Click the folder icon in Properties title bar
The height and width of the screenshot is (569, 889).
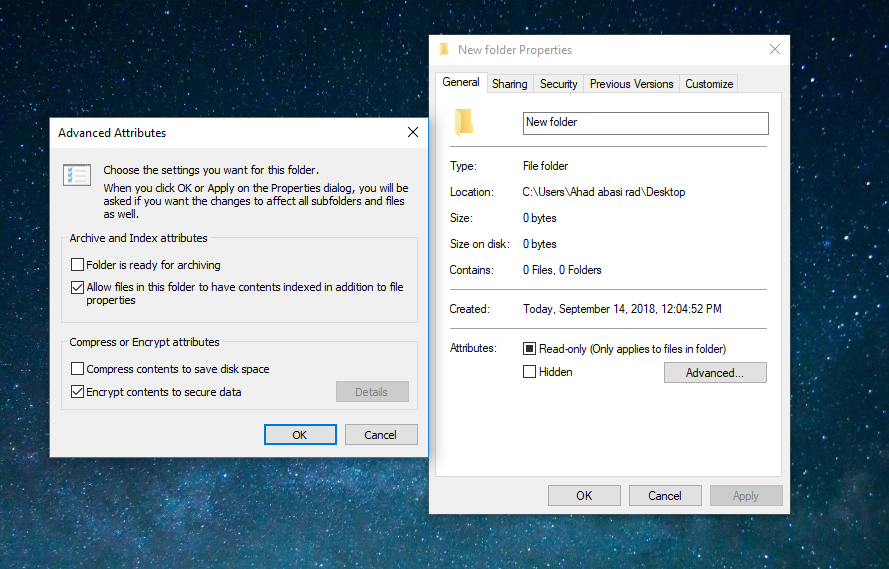tap(444, 50)
